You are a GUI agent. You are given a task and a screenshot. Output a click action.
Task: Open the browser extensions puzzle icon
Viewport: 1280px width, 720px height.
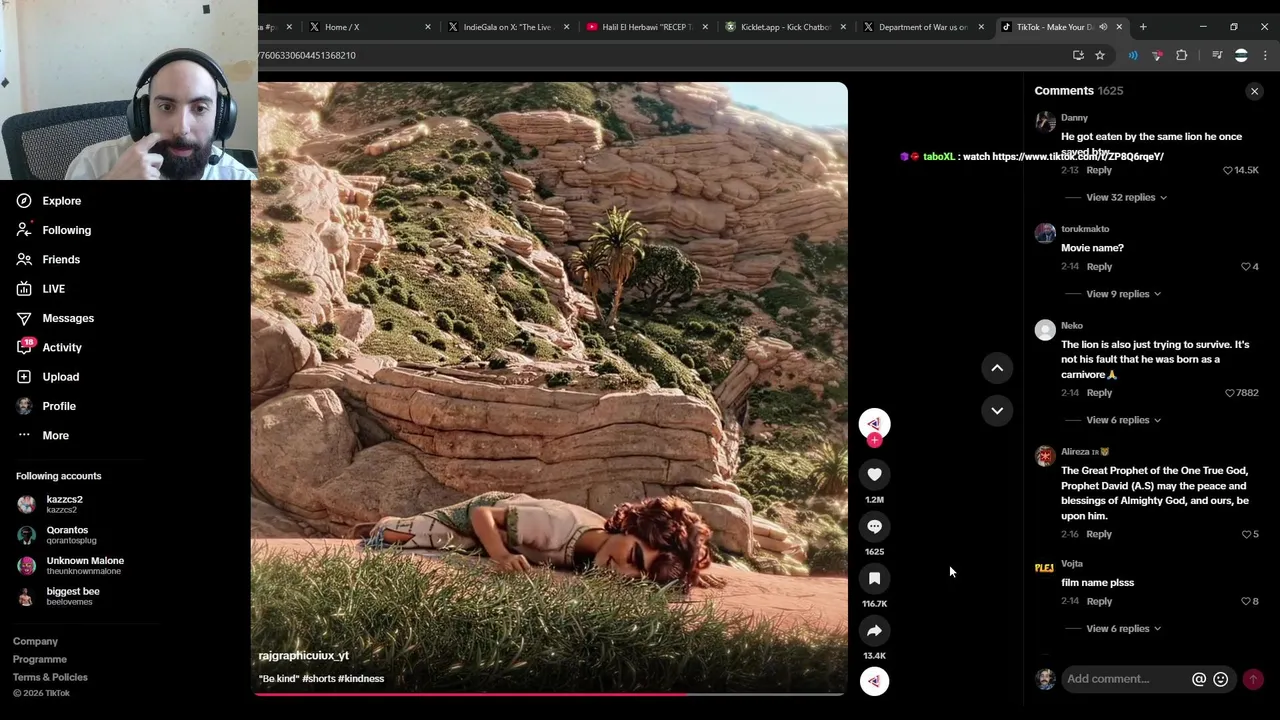1182,55
